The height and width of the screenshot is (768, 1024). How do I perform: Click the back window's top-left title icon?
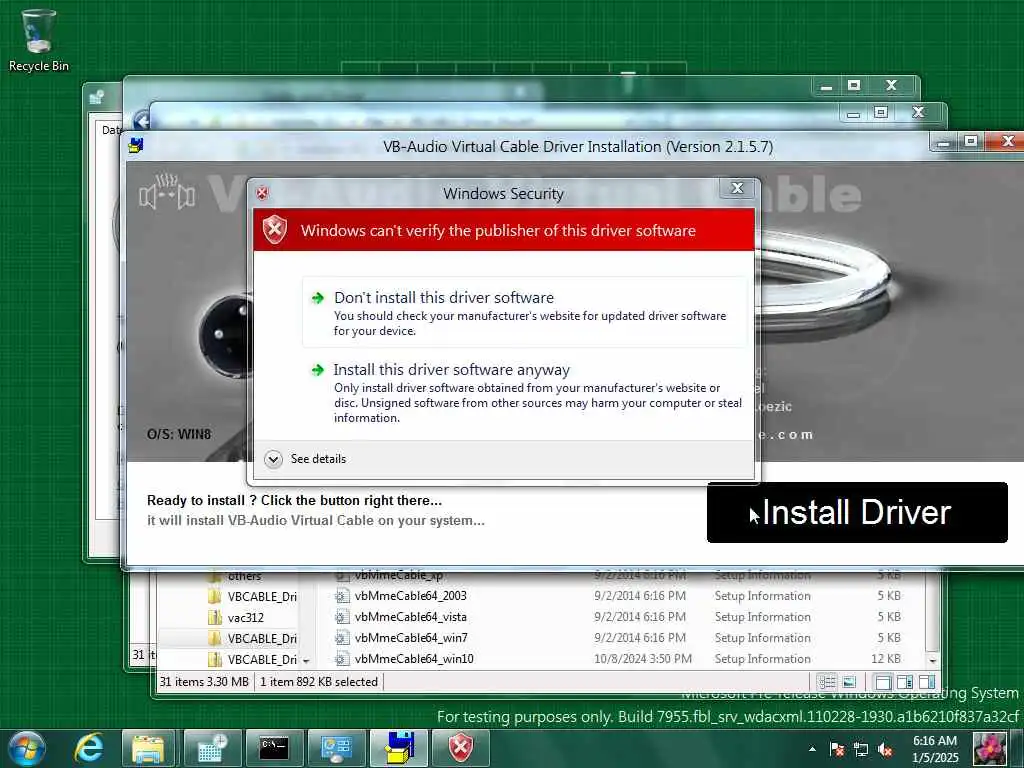(97, 97)
